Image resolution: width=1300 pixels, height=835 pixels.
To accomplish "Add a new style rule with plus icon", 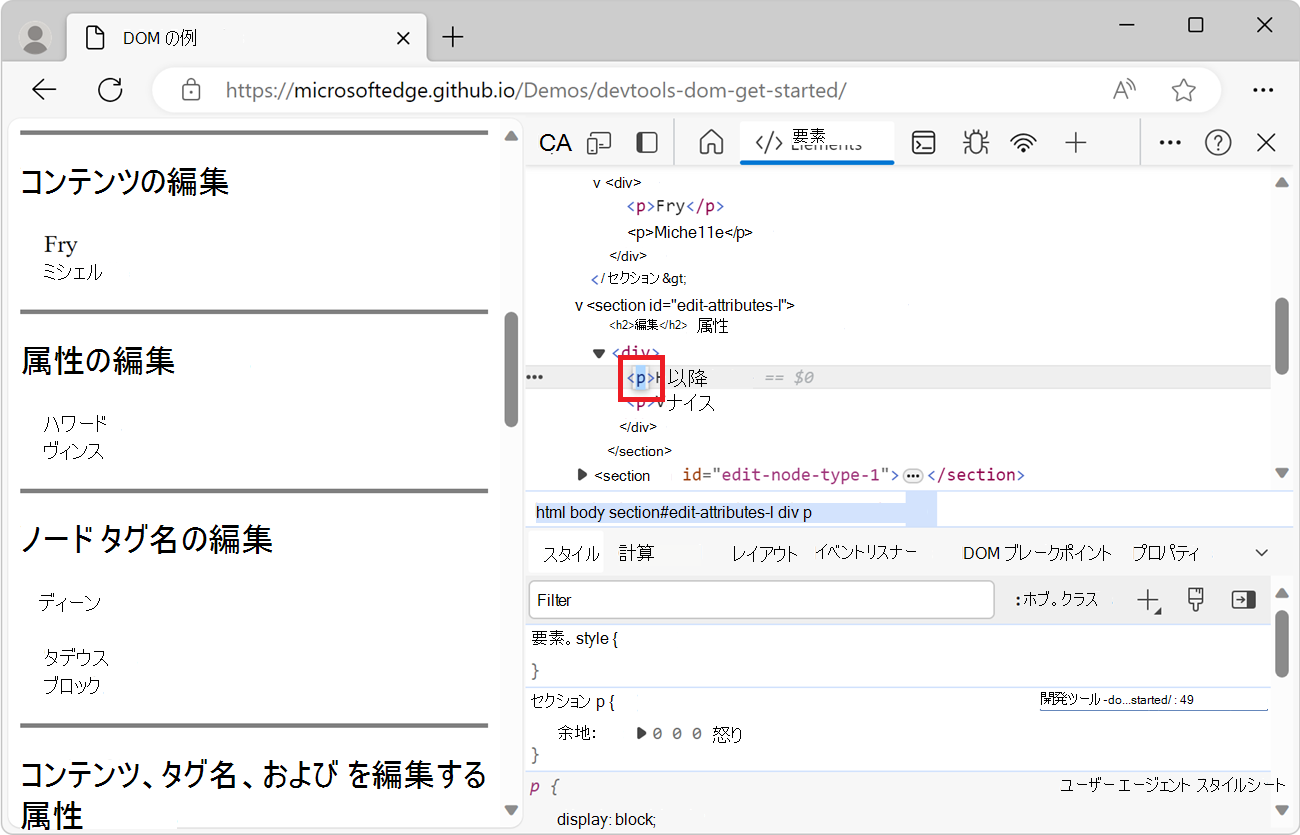I will pyautogui.click(x=1148, y=600).
